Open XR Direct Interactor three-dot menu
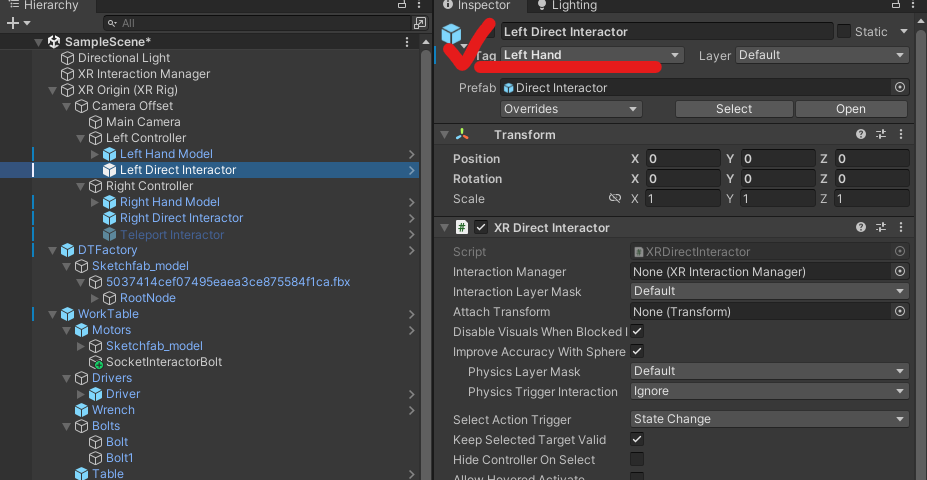 tap(900, 227)
